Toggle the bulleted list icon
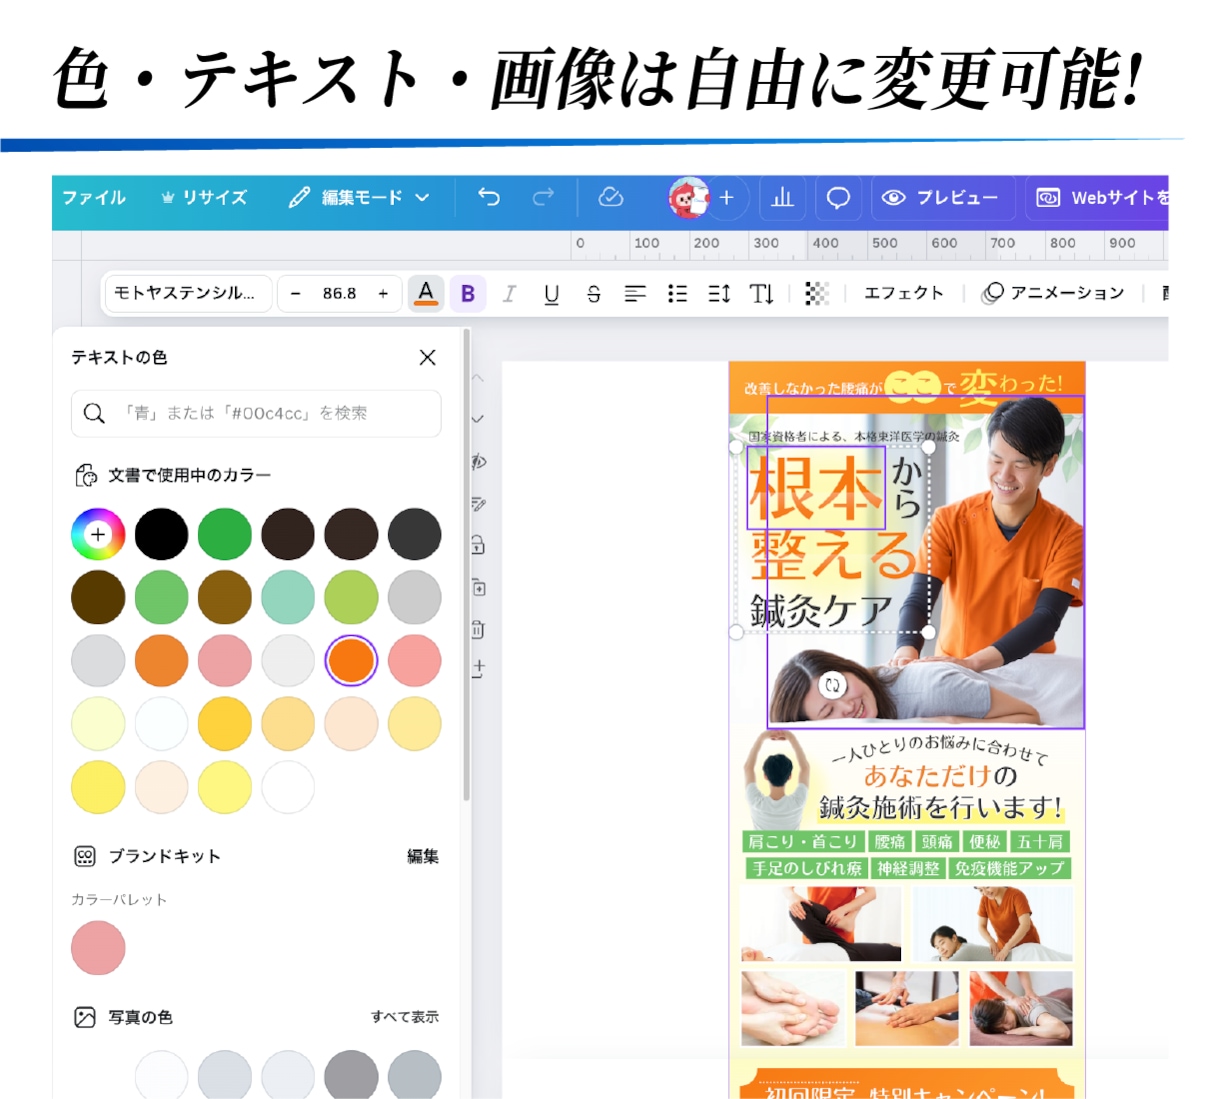 point(677,293)
